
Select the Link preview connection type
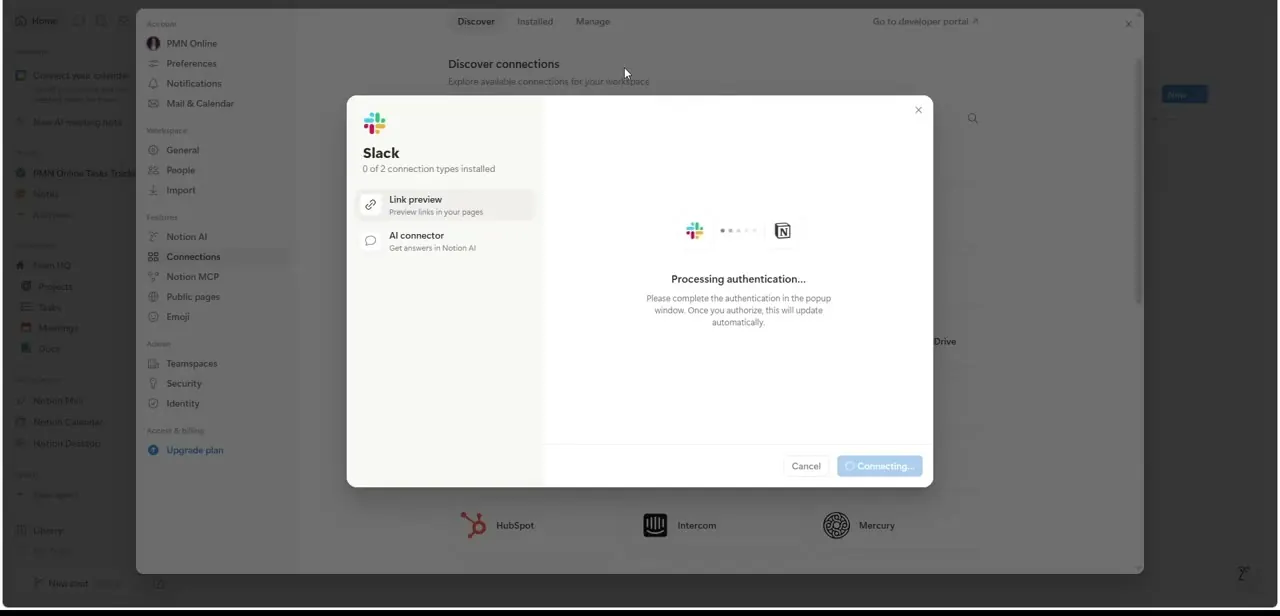pyautogui.click(x=446, y=205)
